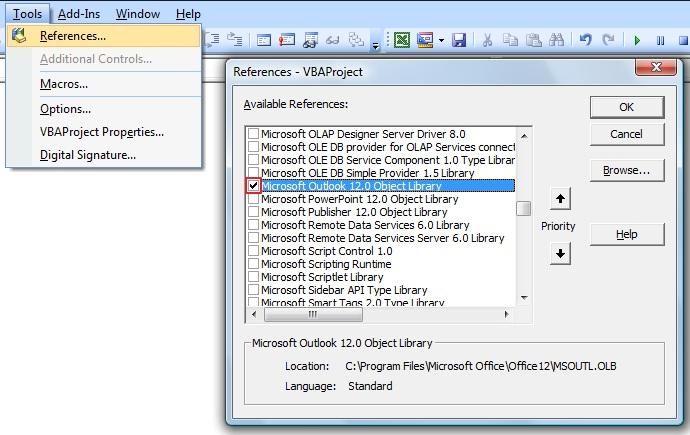Check Microsoft OLE DB provider for OLAP Services
Screen dimensions: 690x435
[253, 146]
